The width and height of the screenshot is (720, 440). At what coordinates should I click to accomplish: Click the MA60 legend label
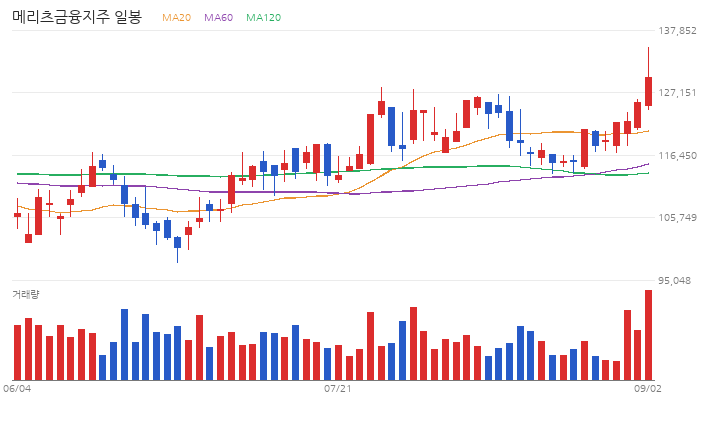pyautogui.click(x=219, y=17)
